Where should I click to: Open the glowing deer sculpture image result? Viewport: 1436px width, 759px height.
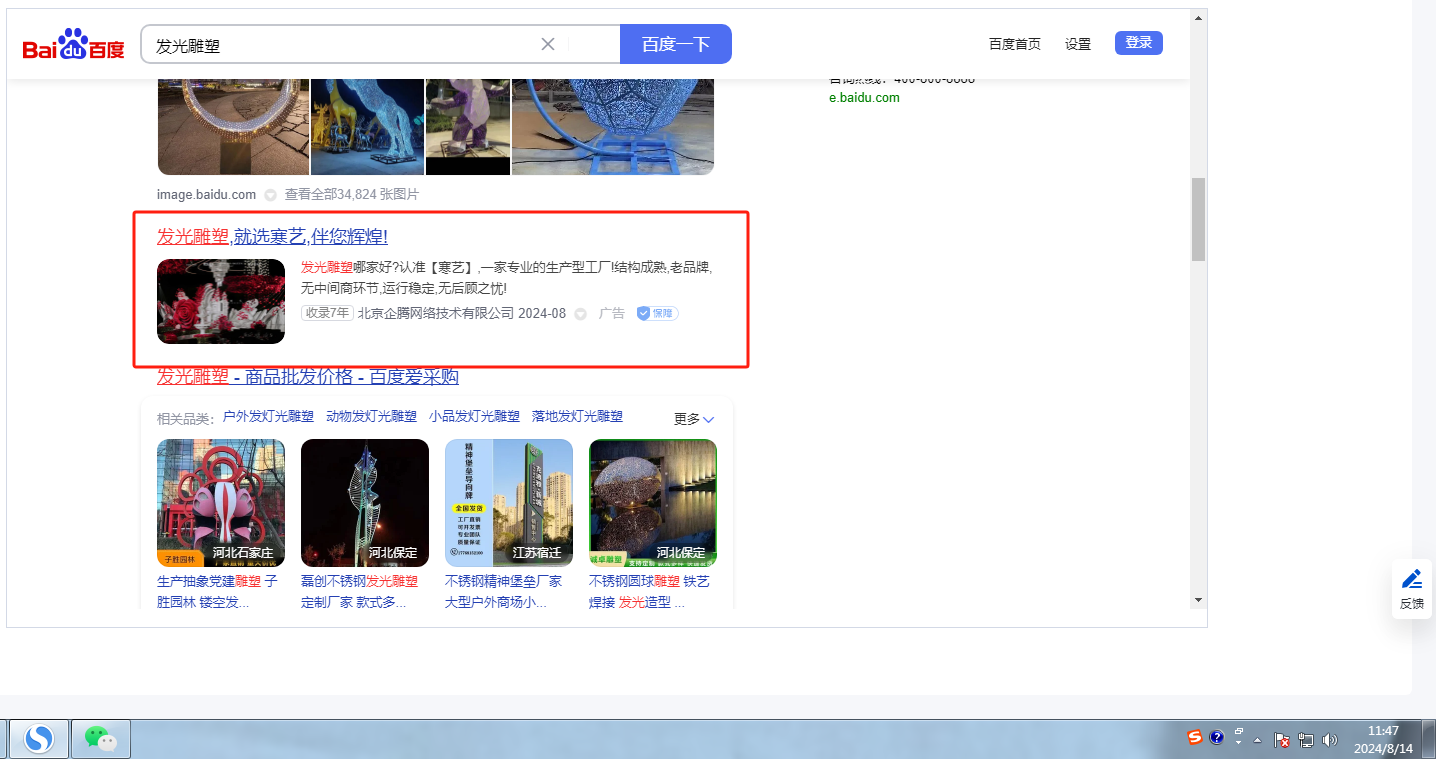click(x=368, y=127)
